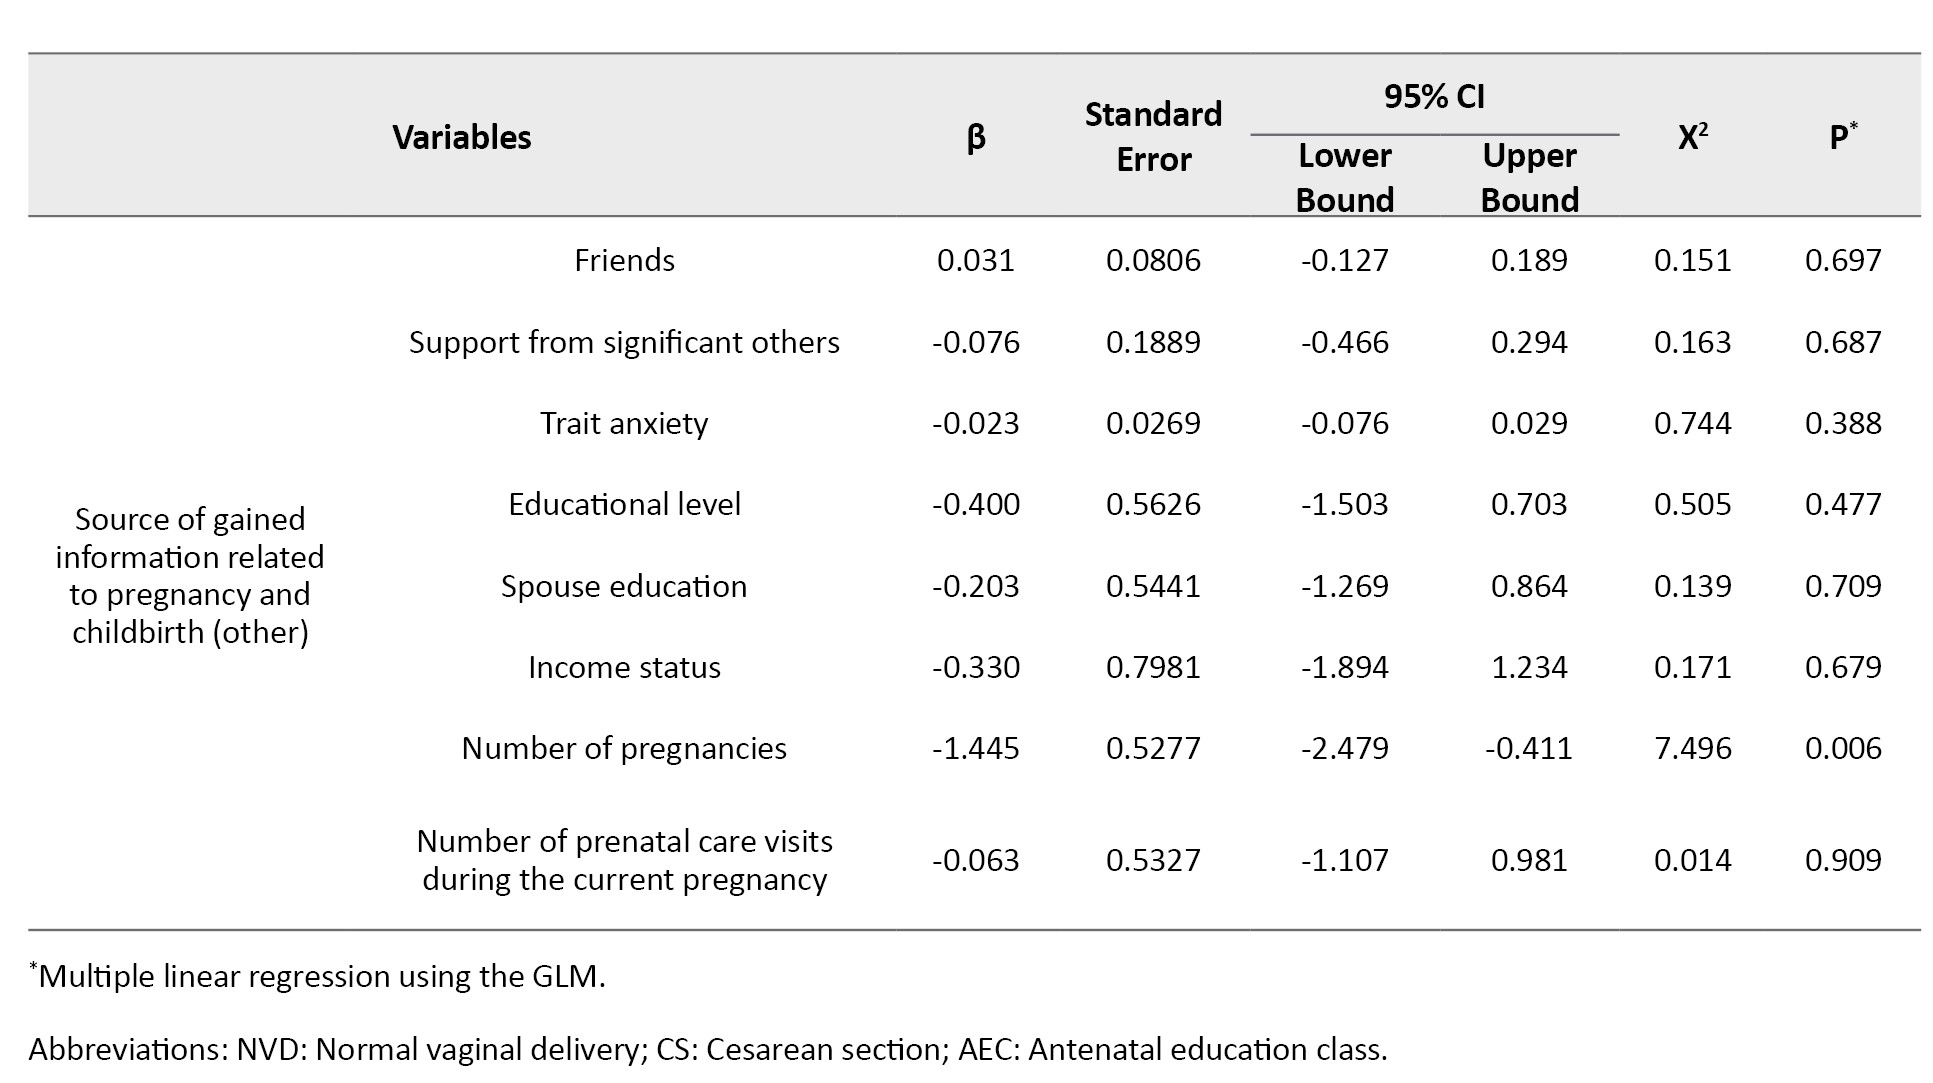This screenshot has width=1933, height=1083.
Task: Click the Variables column header
Action: (461, 137)
